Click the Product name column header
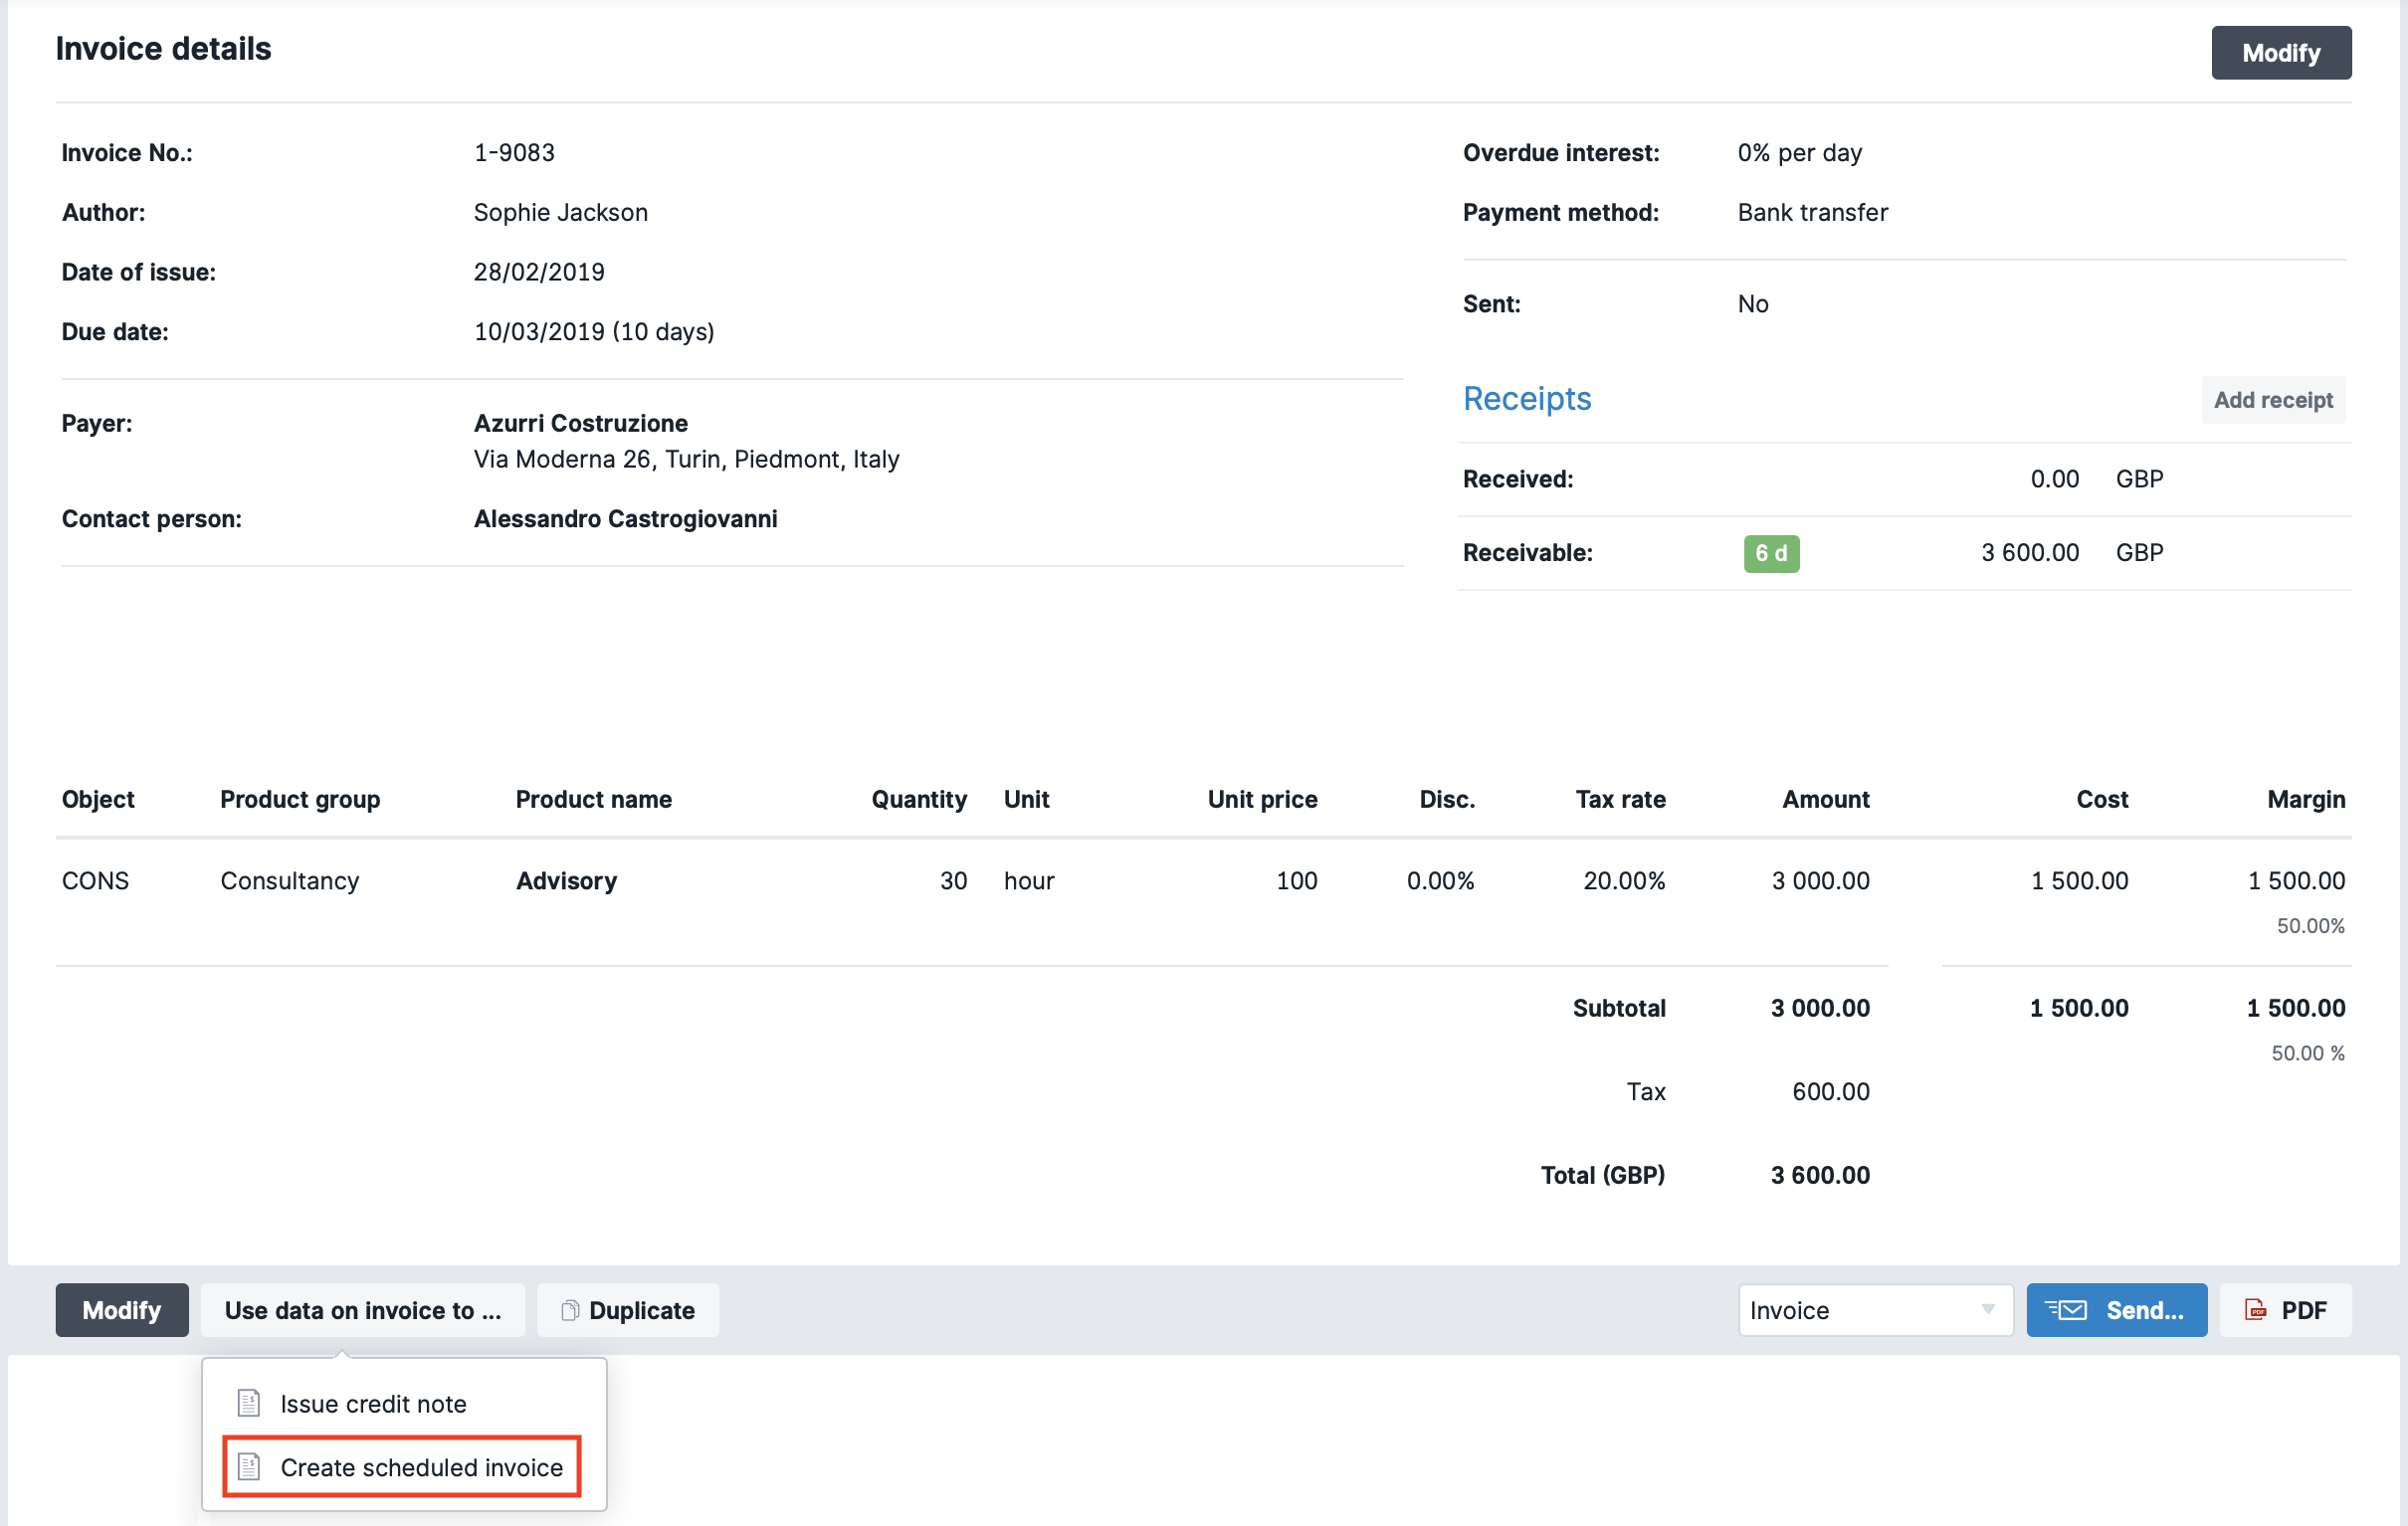Screen dimensions: 2408x1526 pos(594,799)
